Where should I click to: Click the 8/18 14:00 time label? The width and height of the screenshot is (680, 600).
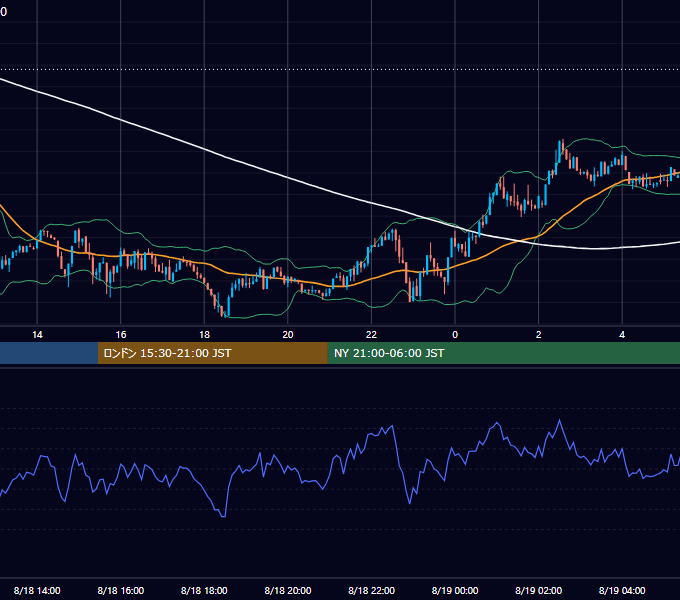point(37,590)
